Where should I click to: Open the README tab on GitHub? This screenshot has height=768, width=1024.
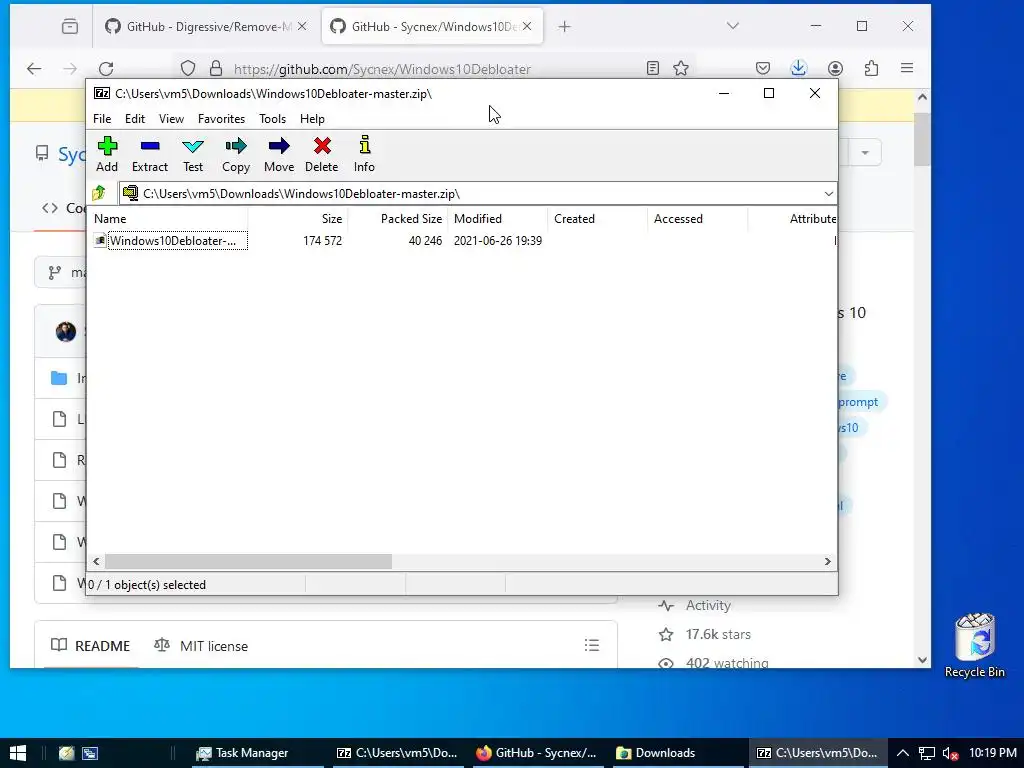click(x=91, y=646)
